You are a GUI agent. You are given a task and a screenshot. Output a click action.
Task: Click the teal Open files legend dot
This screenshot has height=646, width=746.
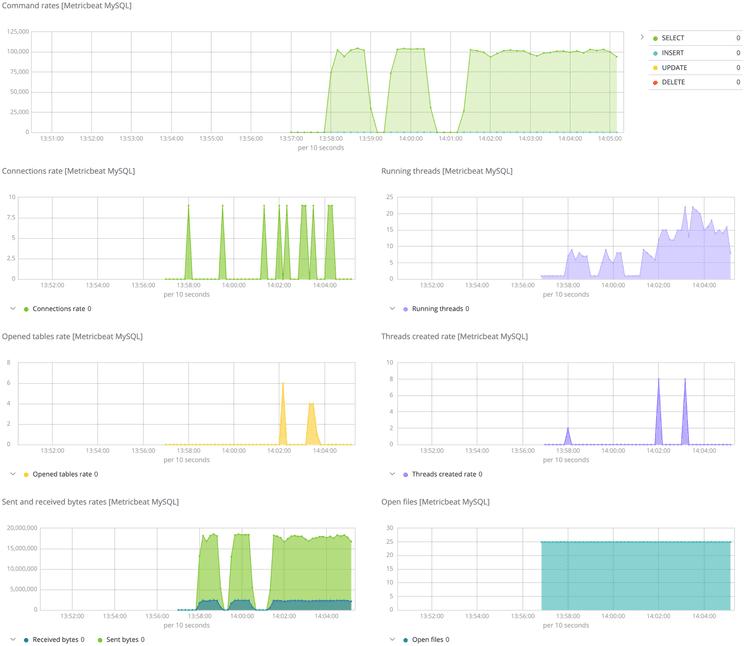tap(405, 639)
